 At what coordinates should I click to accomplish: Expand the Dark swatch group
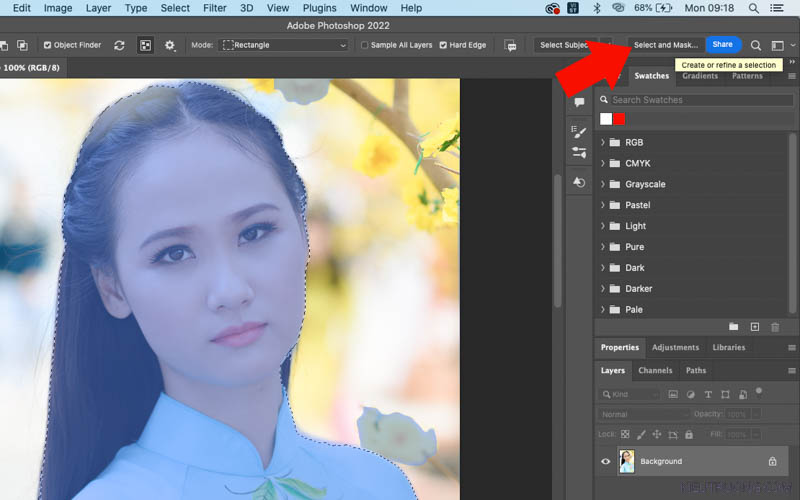tap(603, 268)
